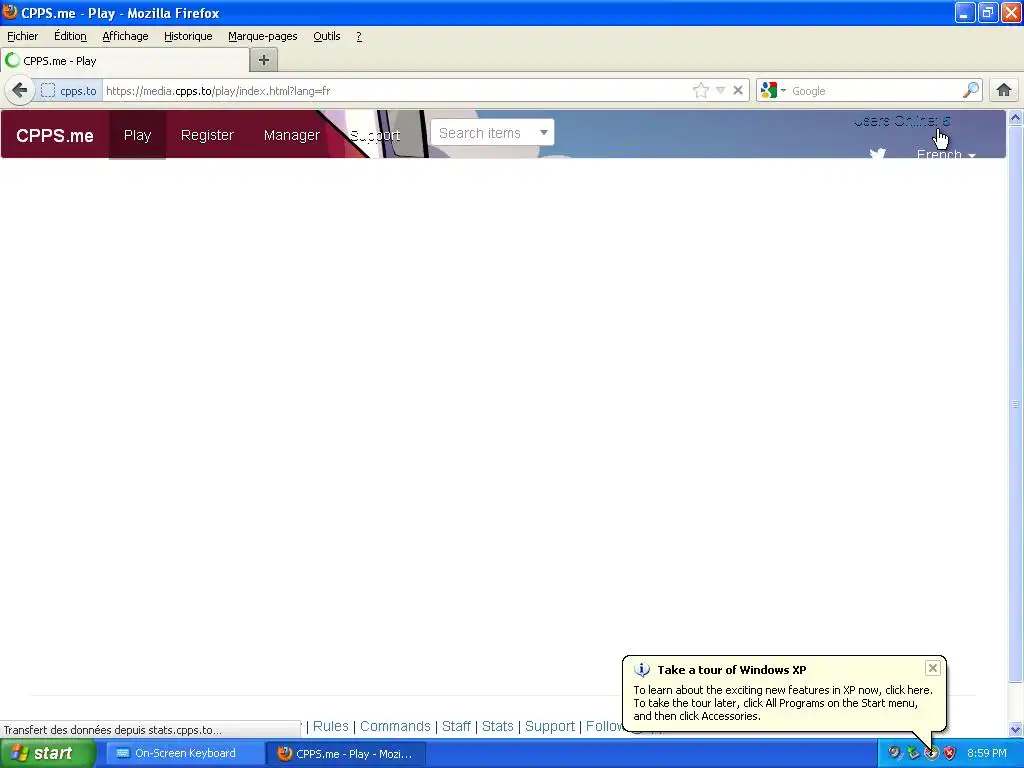
Task: Open a new tab with plus button
Action: click(x=264, y=60)
